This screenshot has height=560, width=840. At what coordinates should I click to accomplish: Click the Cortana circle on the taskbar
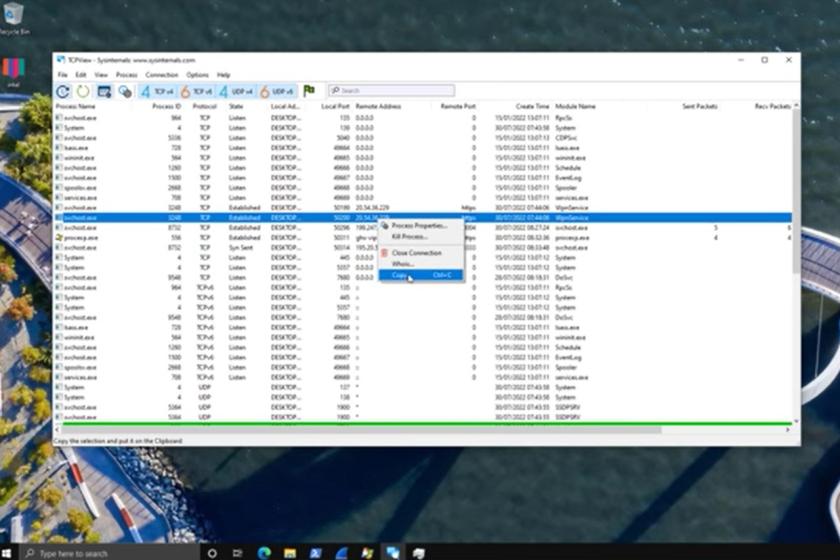212,553
